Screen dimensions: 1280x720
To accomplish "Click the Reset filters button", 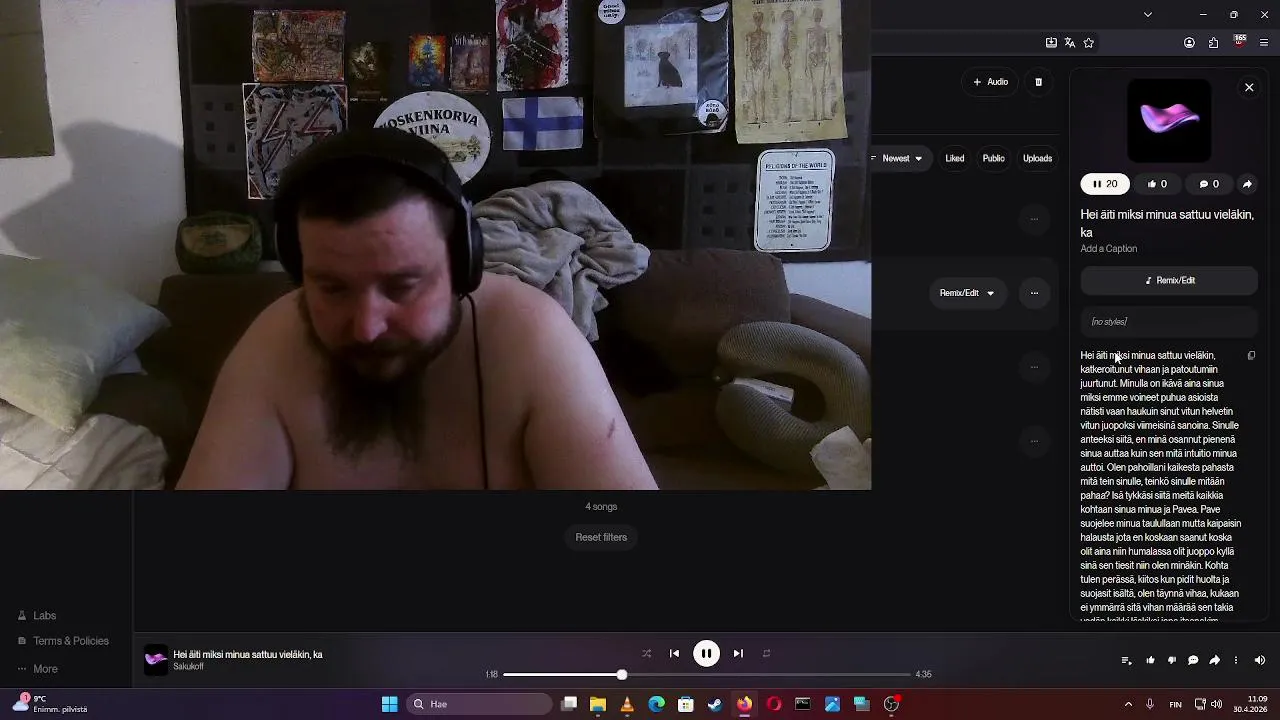I will pos(601,538).
